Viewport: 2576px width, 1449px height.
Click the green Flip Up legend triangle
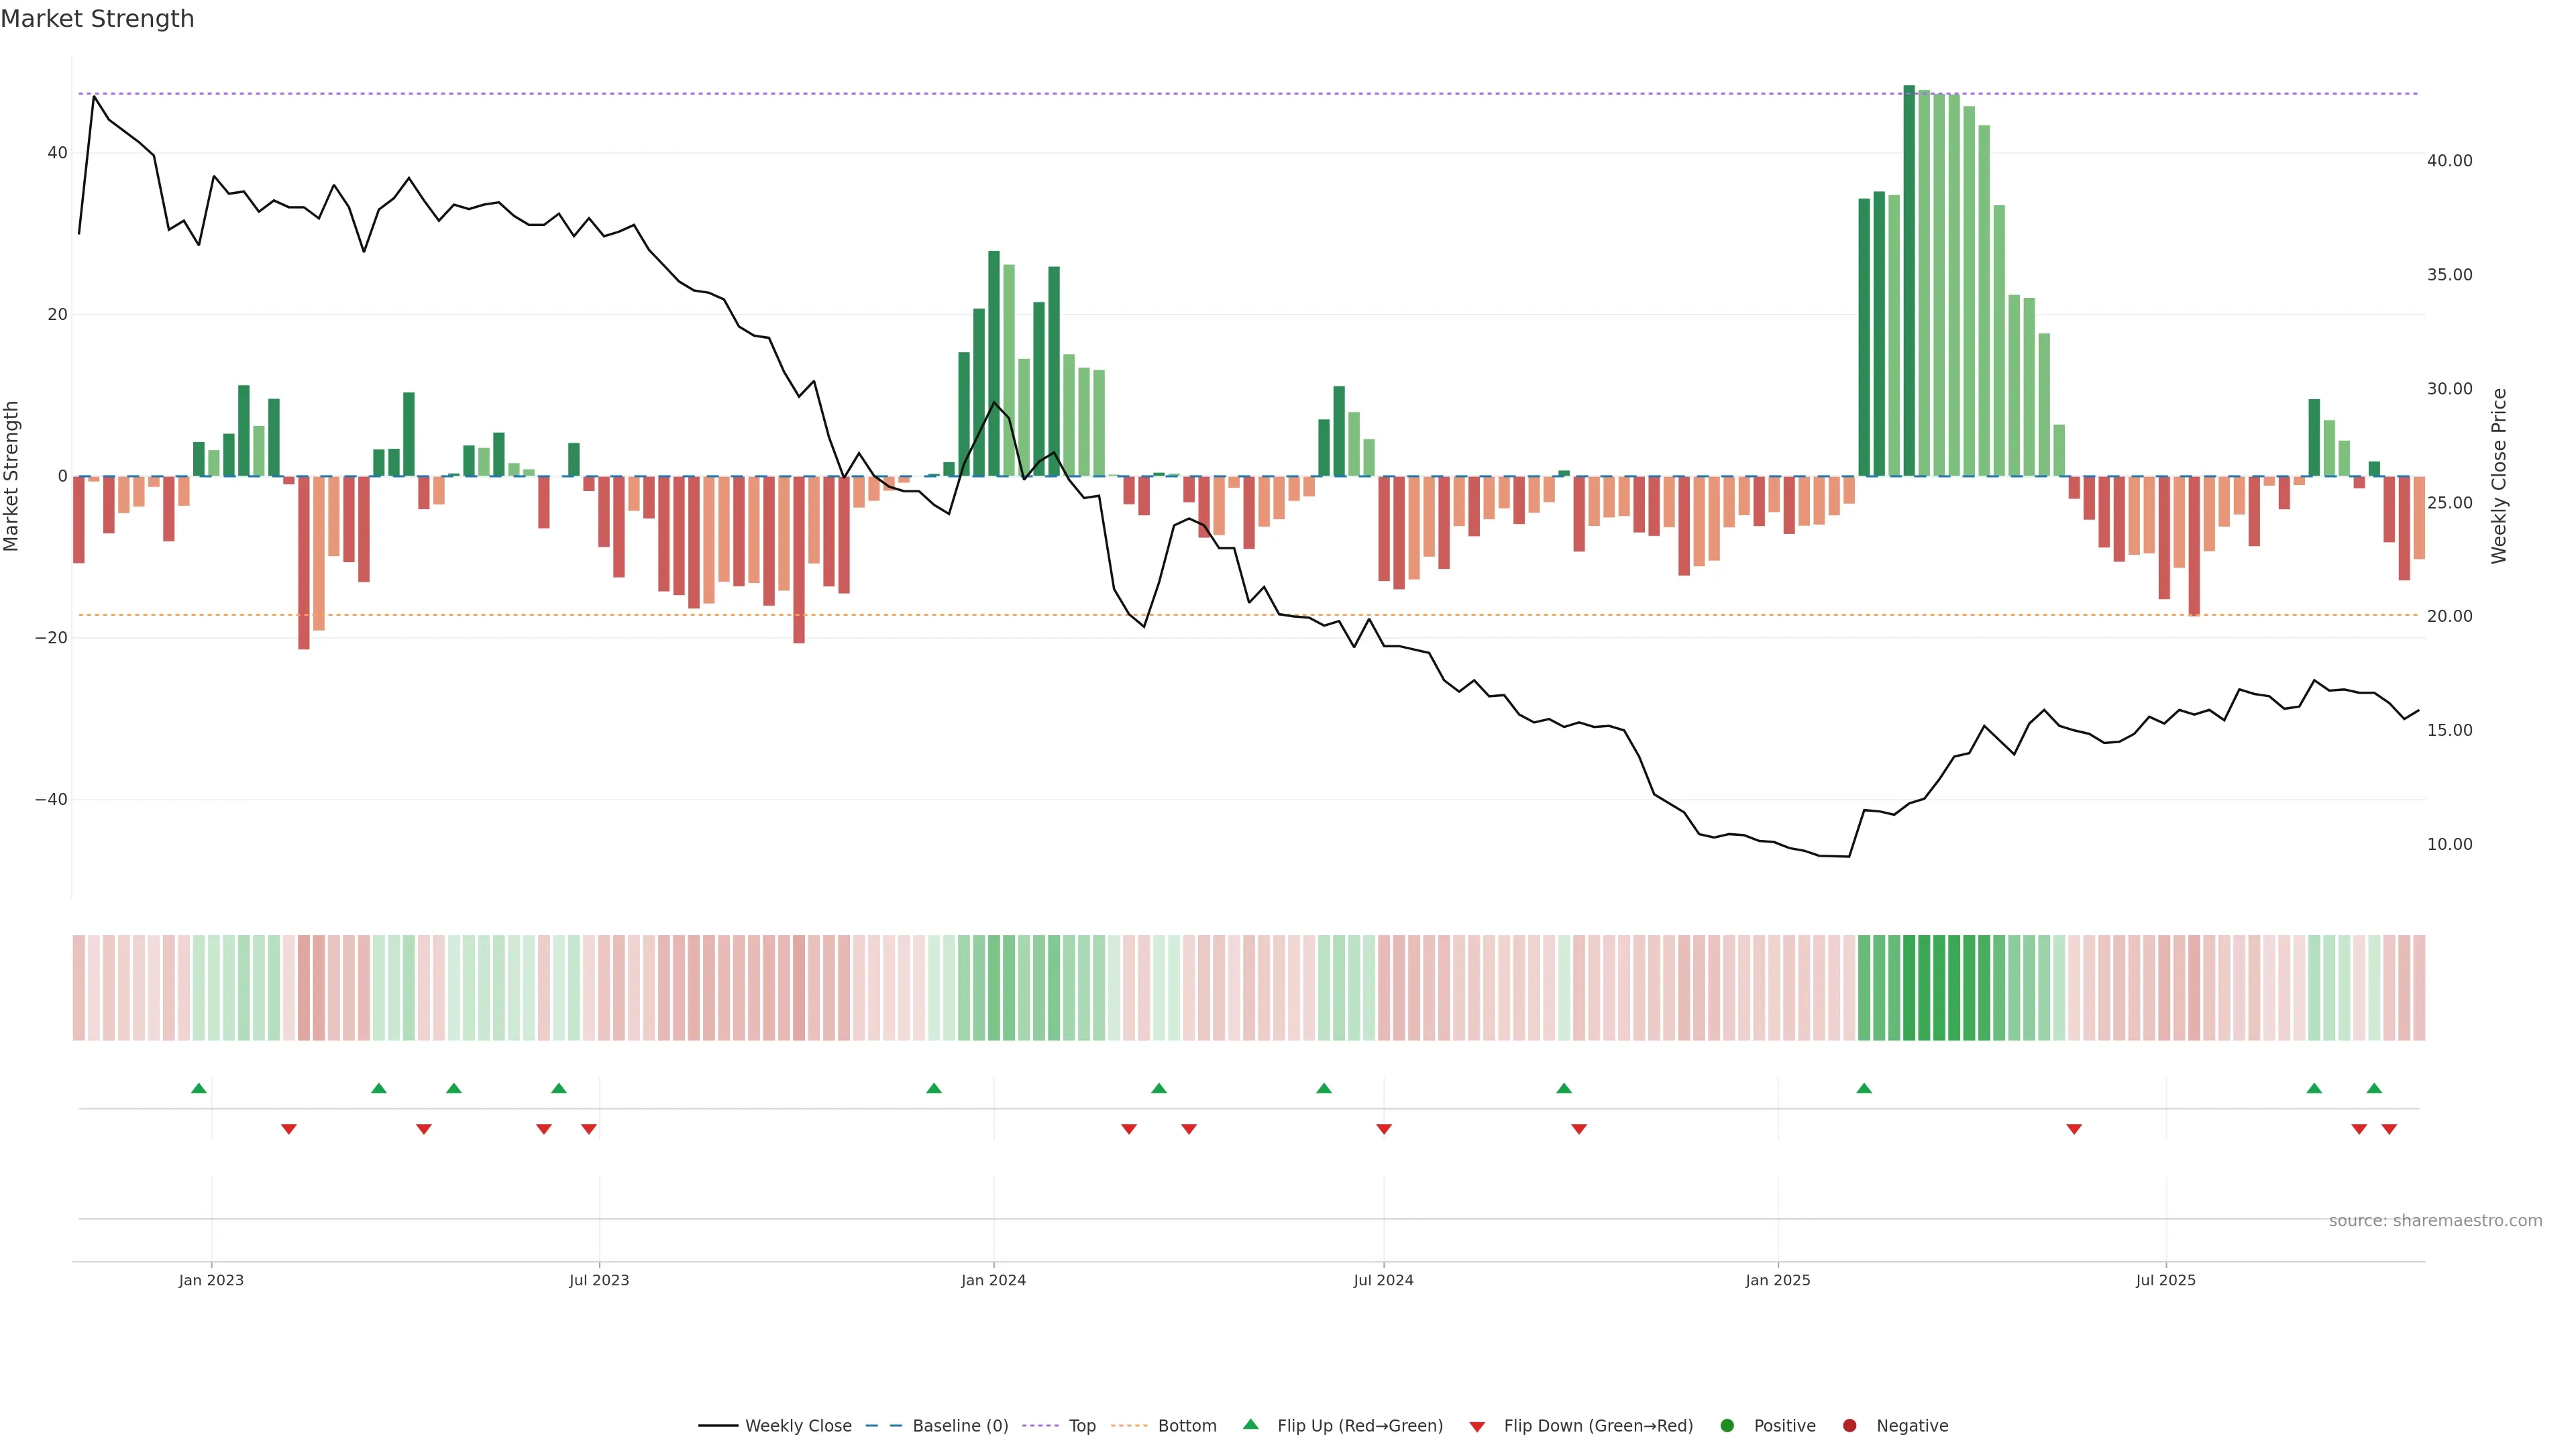click(1250, 1424)
